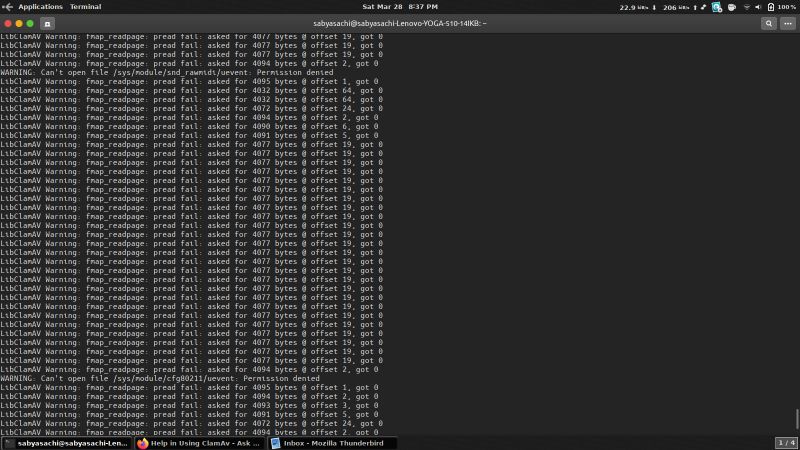Open the 1 / 4 workspace switcher
This screenshot has height=450, width=800.
tap(786, 442)
